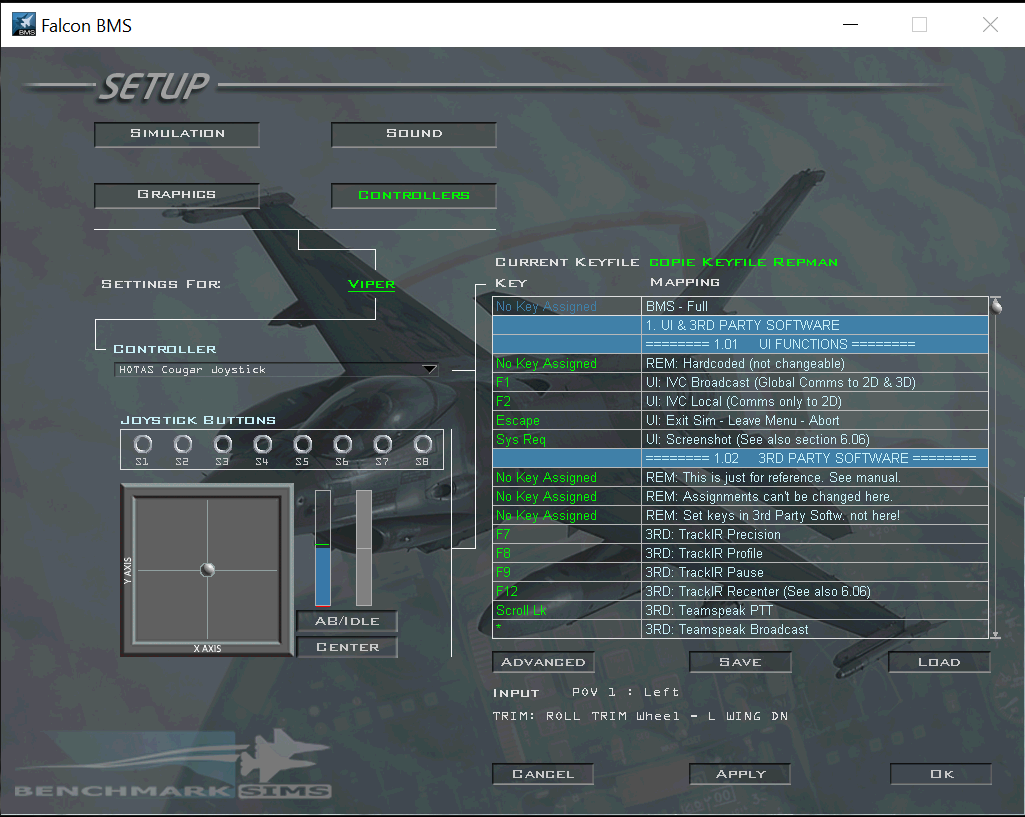The image size is (1025, 817).
Task: Load a keyfile
Action: [939, 662]
